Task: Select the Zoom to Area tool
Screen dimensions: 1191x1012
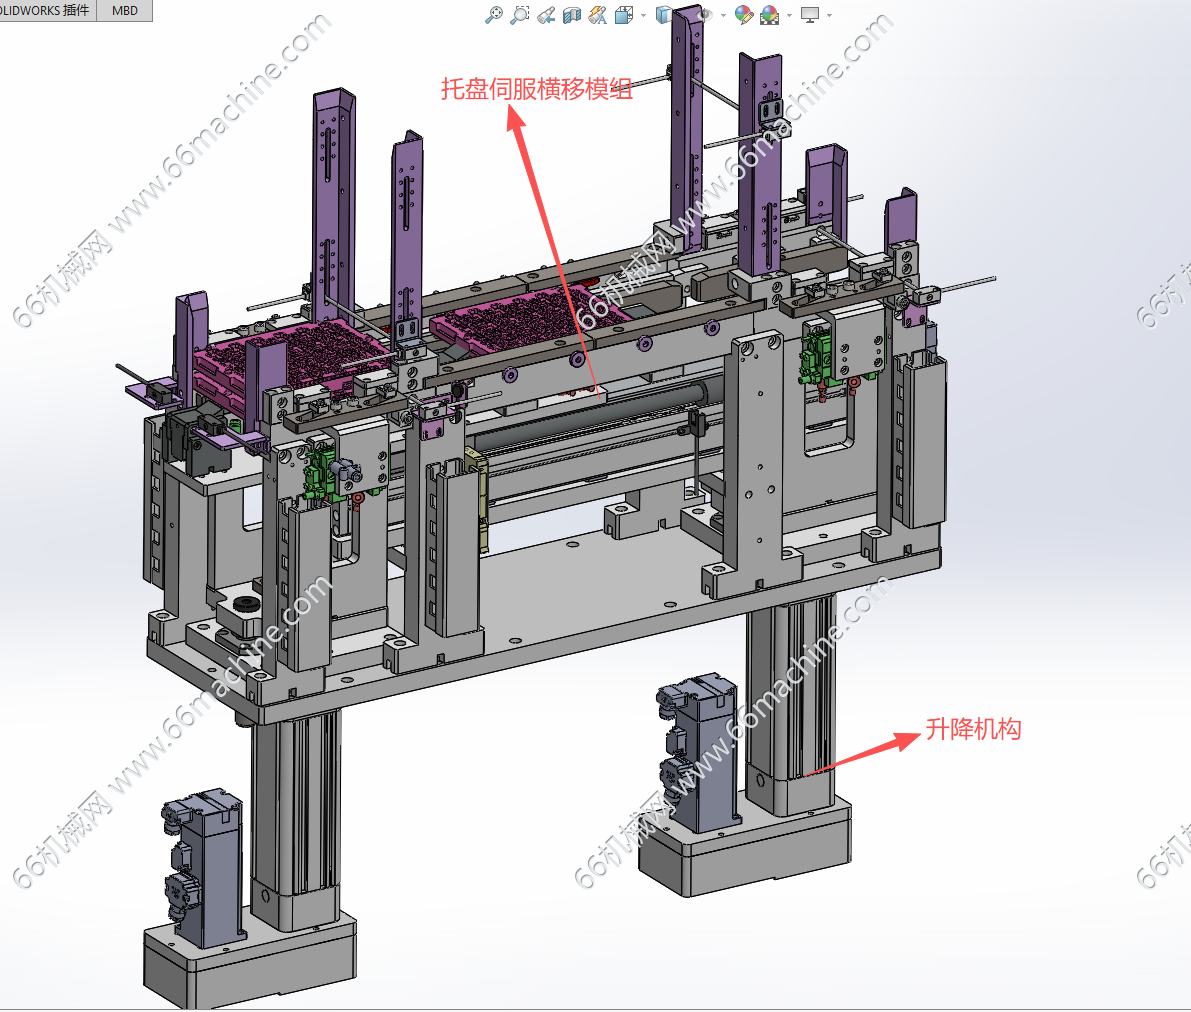Action: click(519, 14)
